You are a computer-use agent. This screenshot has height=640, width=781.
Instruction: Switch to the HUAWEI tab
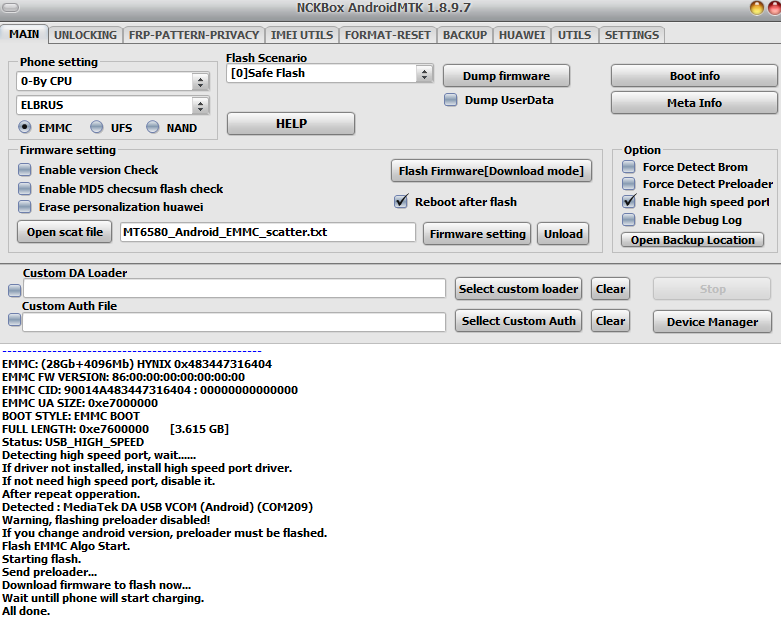(x=522, y=35)
